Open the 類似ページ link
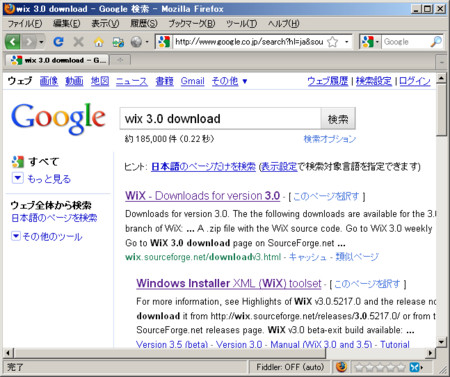The width and height of the screenshot is (450, 377). (357, 257)
